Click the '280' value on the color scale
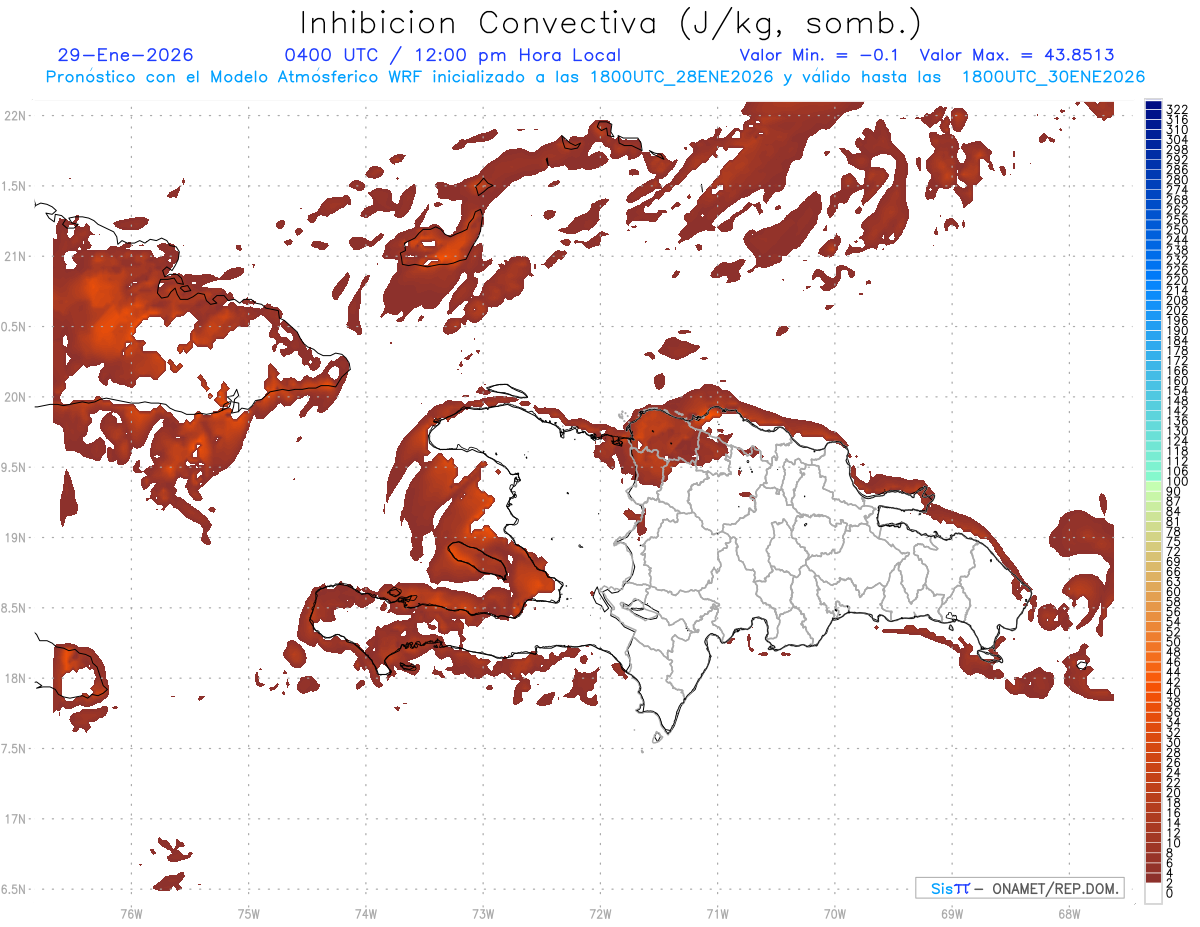The image size is (1200, 927). click(x=1177, y=180)
